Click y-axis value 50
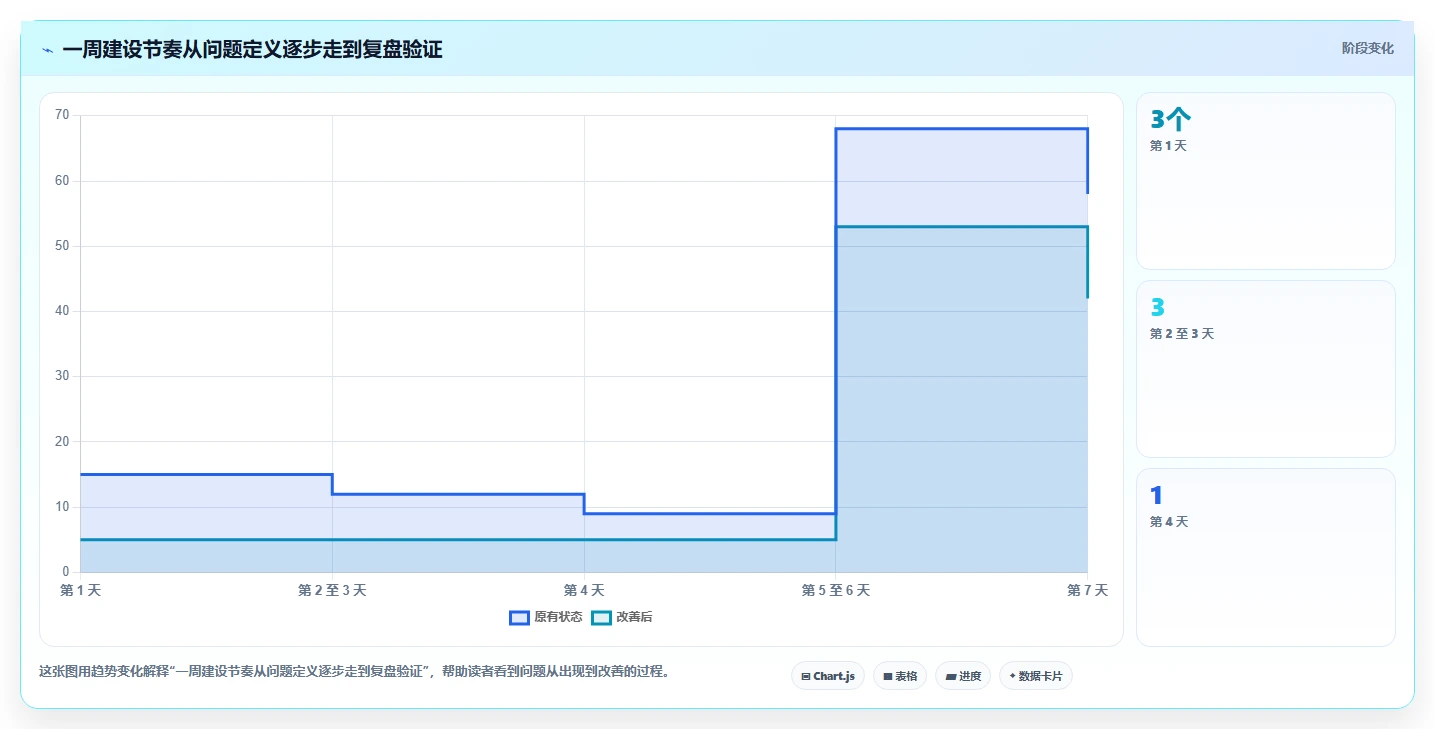Screen dimensions: 1435x729 pos(62,246)
